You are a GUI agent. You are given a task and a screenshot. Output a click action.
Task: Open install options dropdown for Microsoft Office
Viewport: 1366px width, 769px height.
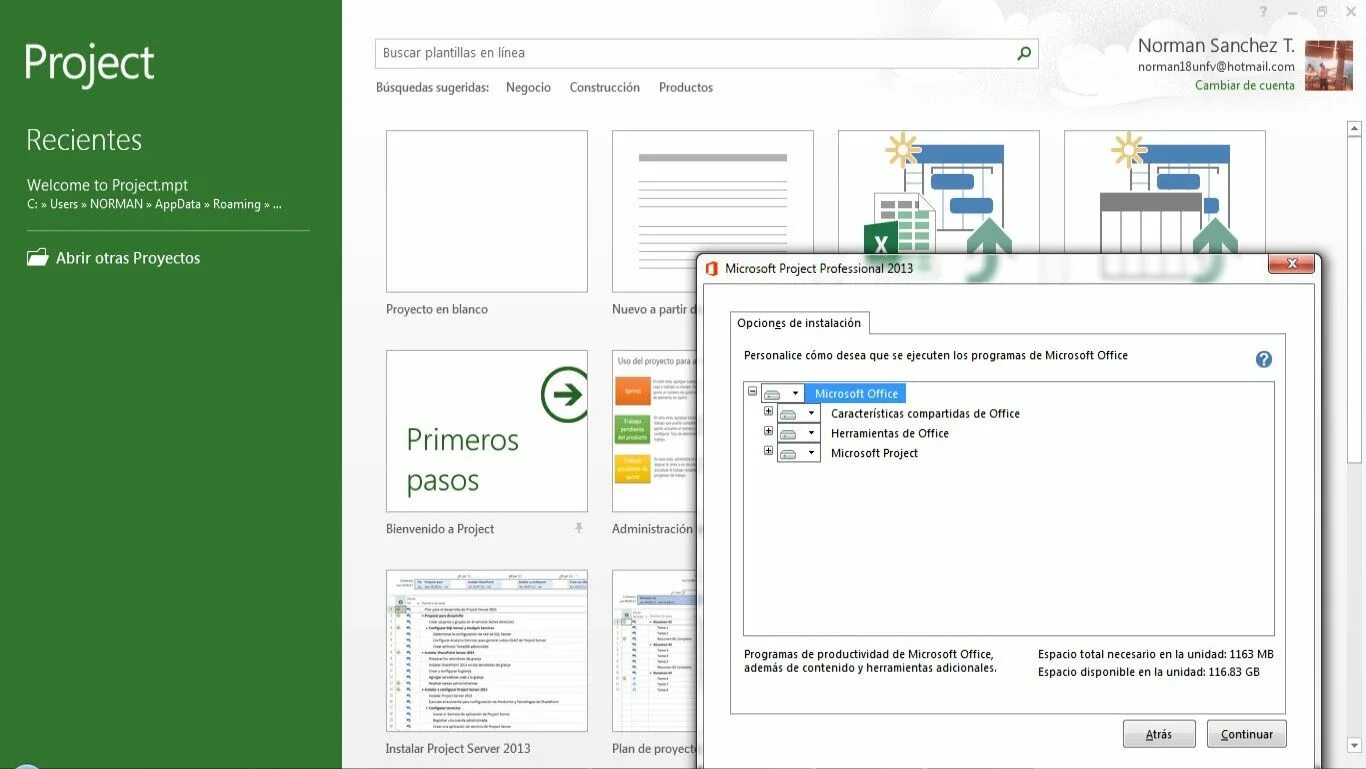pos(782,393)
